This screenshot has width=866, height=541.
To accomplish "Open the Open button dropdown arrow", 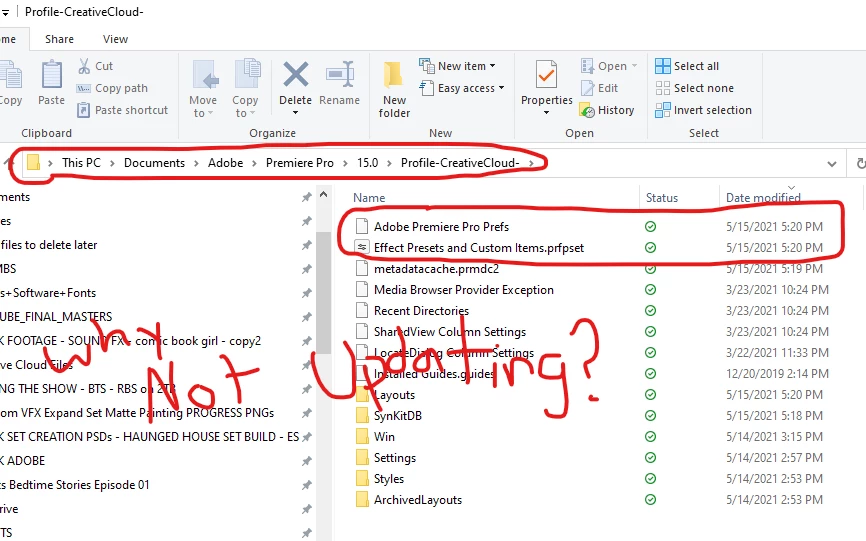I will coord(635,66).
